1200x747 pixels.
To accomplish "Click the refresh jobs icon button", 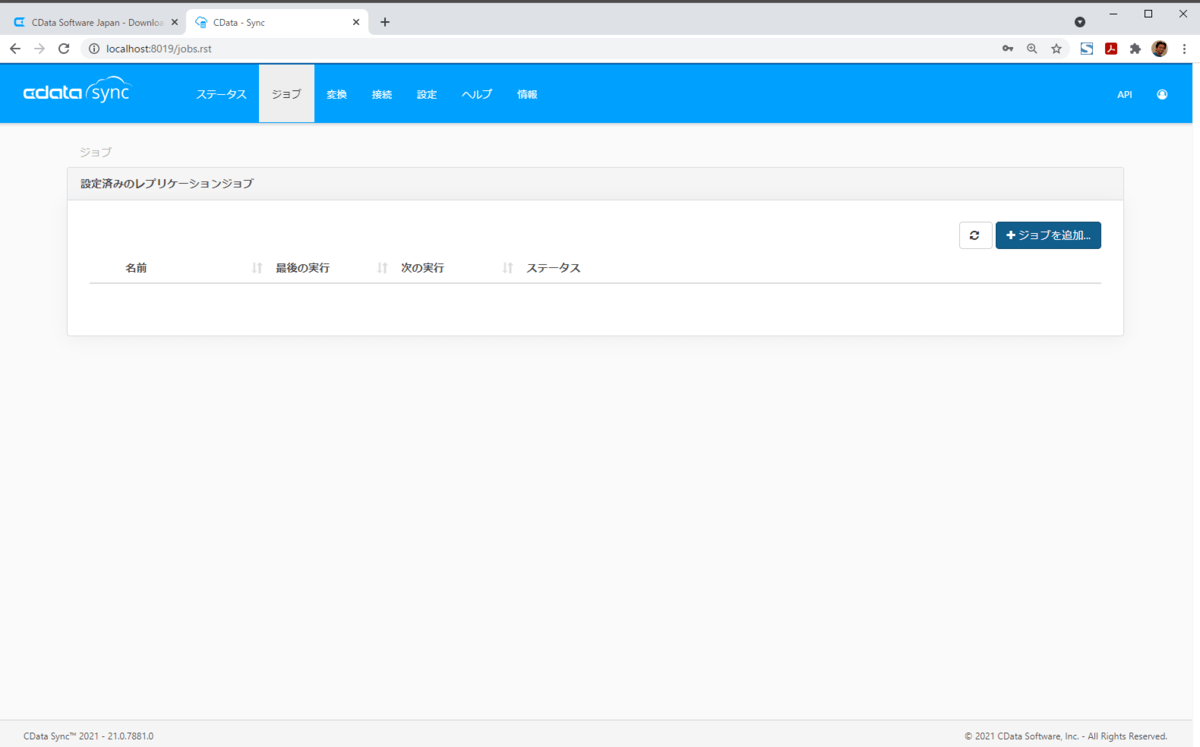I will tap(975, 235).
